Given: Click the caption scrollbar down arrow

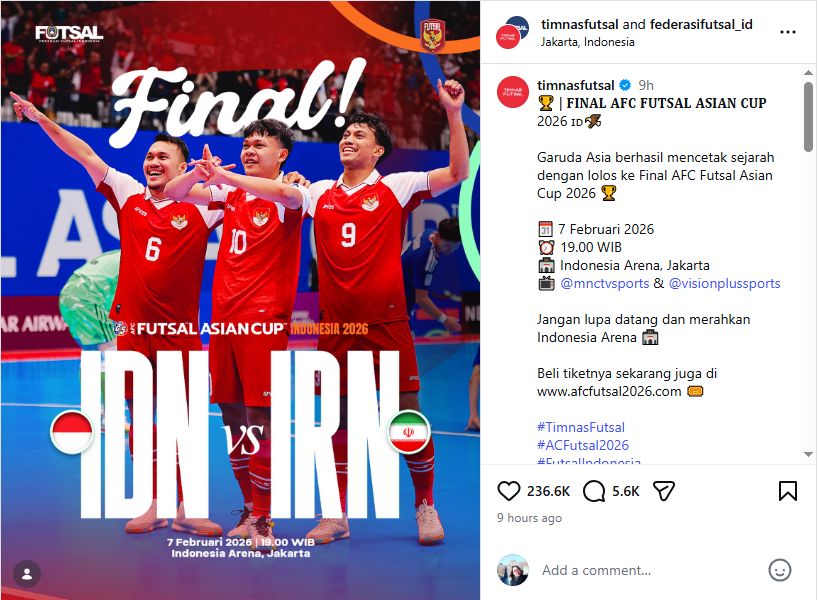Looking at the screenshot, I should [808, 454].
